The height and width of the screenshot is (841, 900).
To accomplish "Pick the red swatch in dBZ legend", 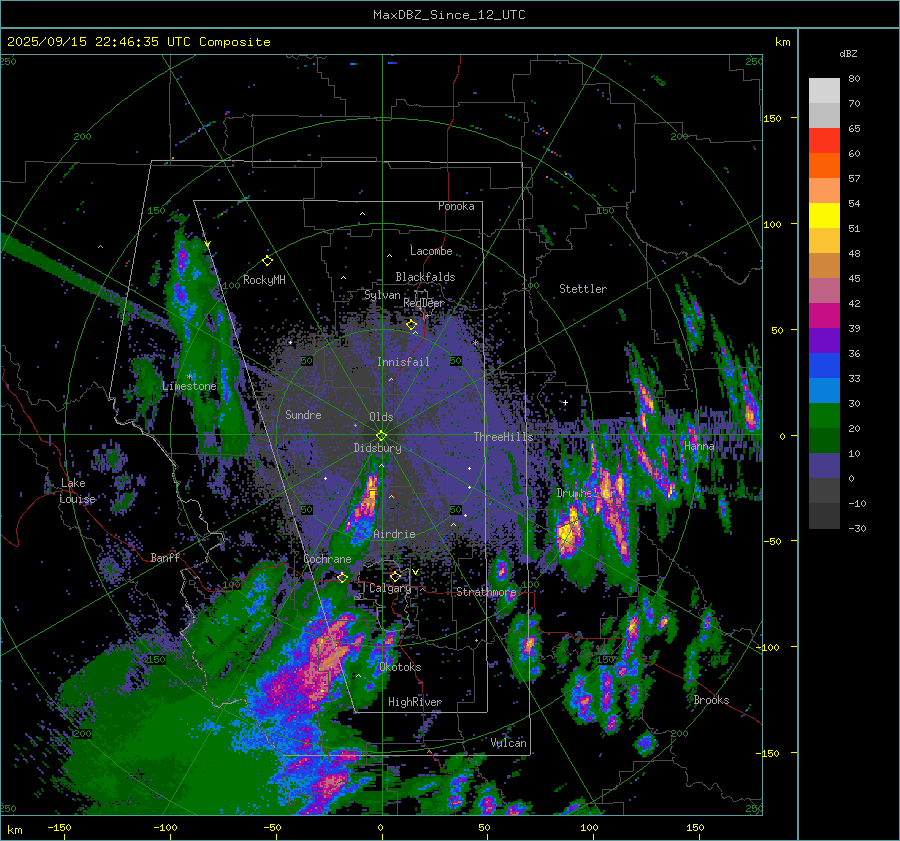I will [824, 141].
